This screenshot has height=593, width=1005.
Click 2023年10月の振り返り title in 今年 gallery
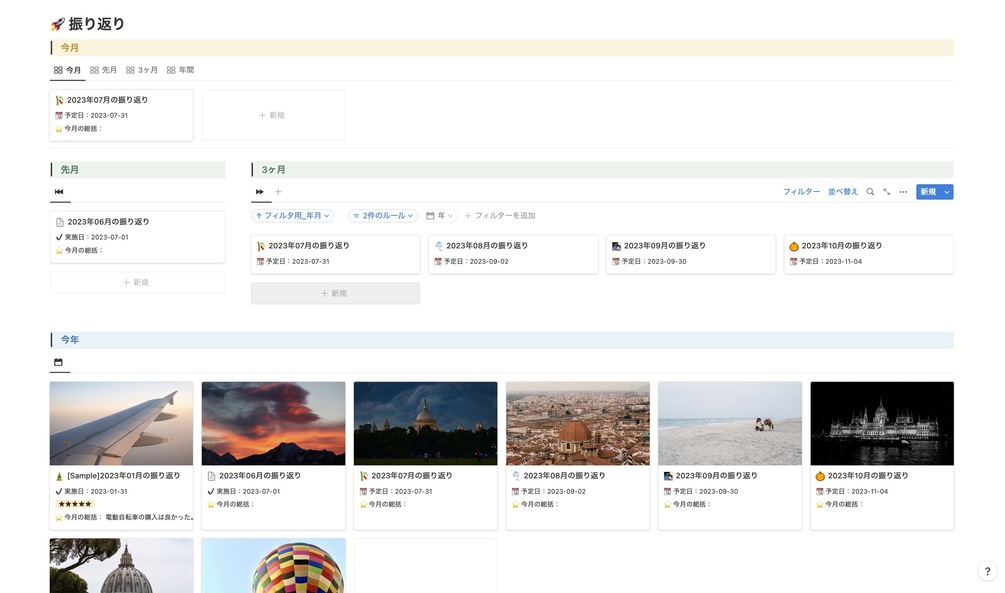[868, 476]
